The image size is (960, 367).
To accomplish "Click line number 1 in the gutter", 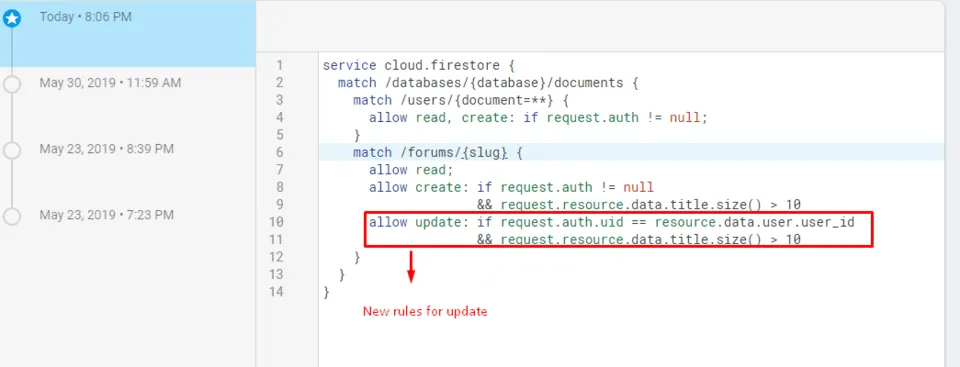I will click(279, 65).
